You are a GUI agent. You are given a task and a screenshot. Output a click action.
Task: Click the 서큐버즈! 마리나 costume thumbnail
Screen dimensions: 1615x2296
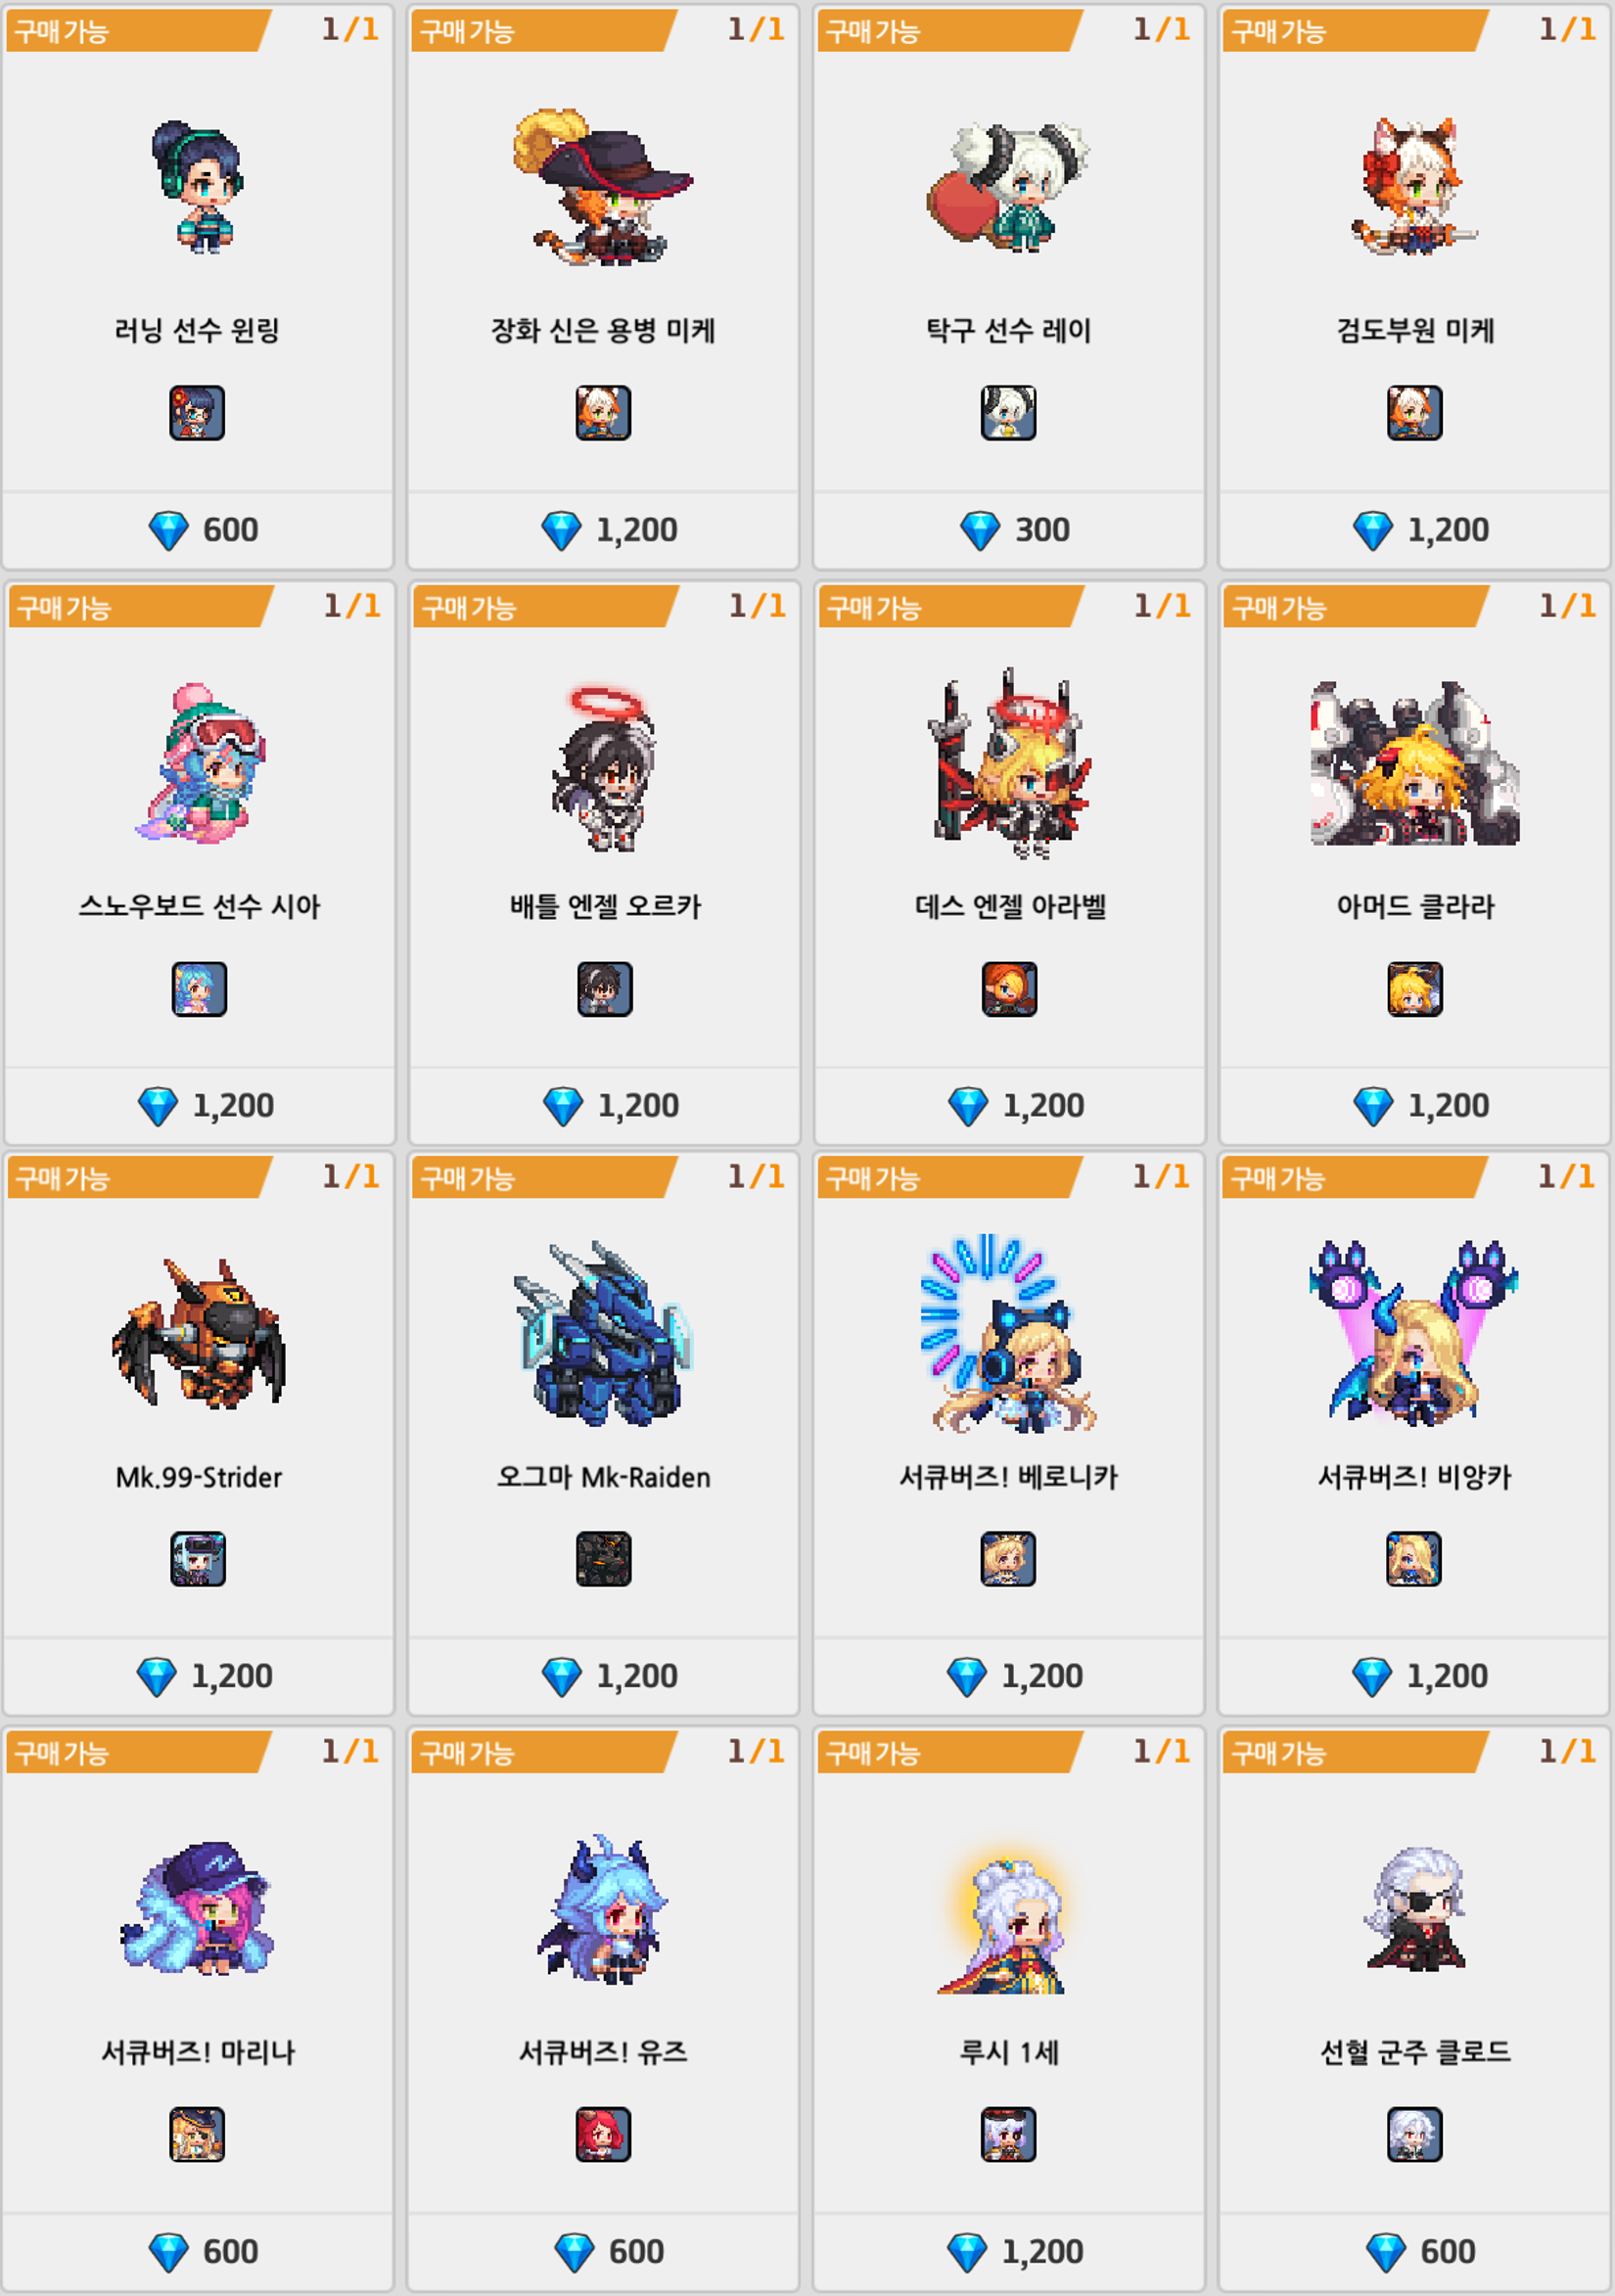(x=197, y=2134)
